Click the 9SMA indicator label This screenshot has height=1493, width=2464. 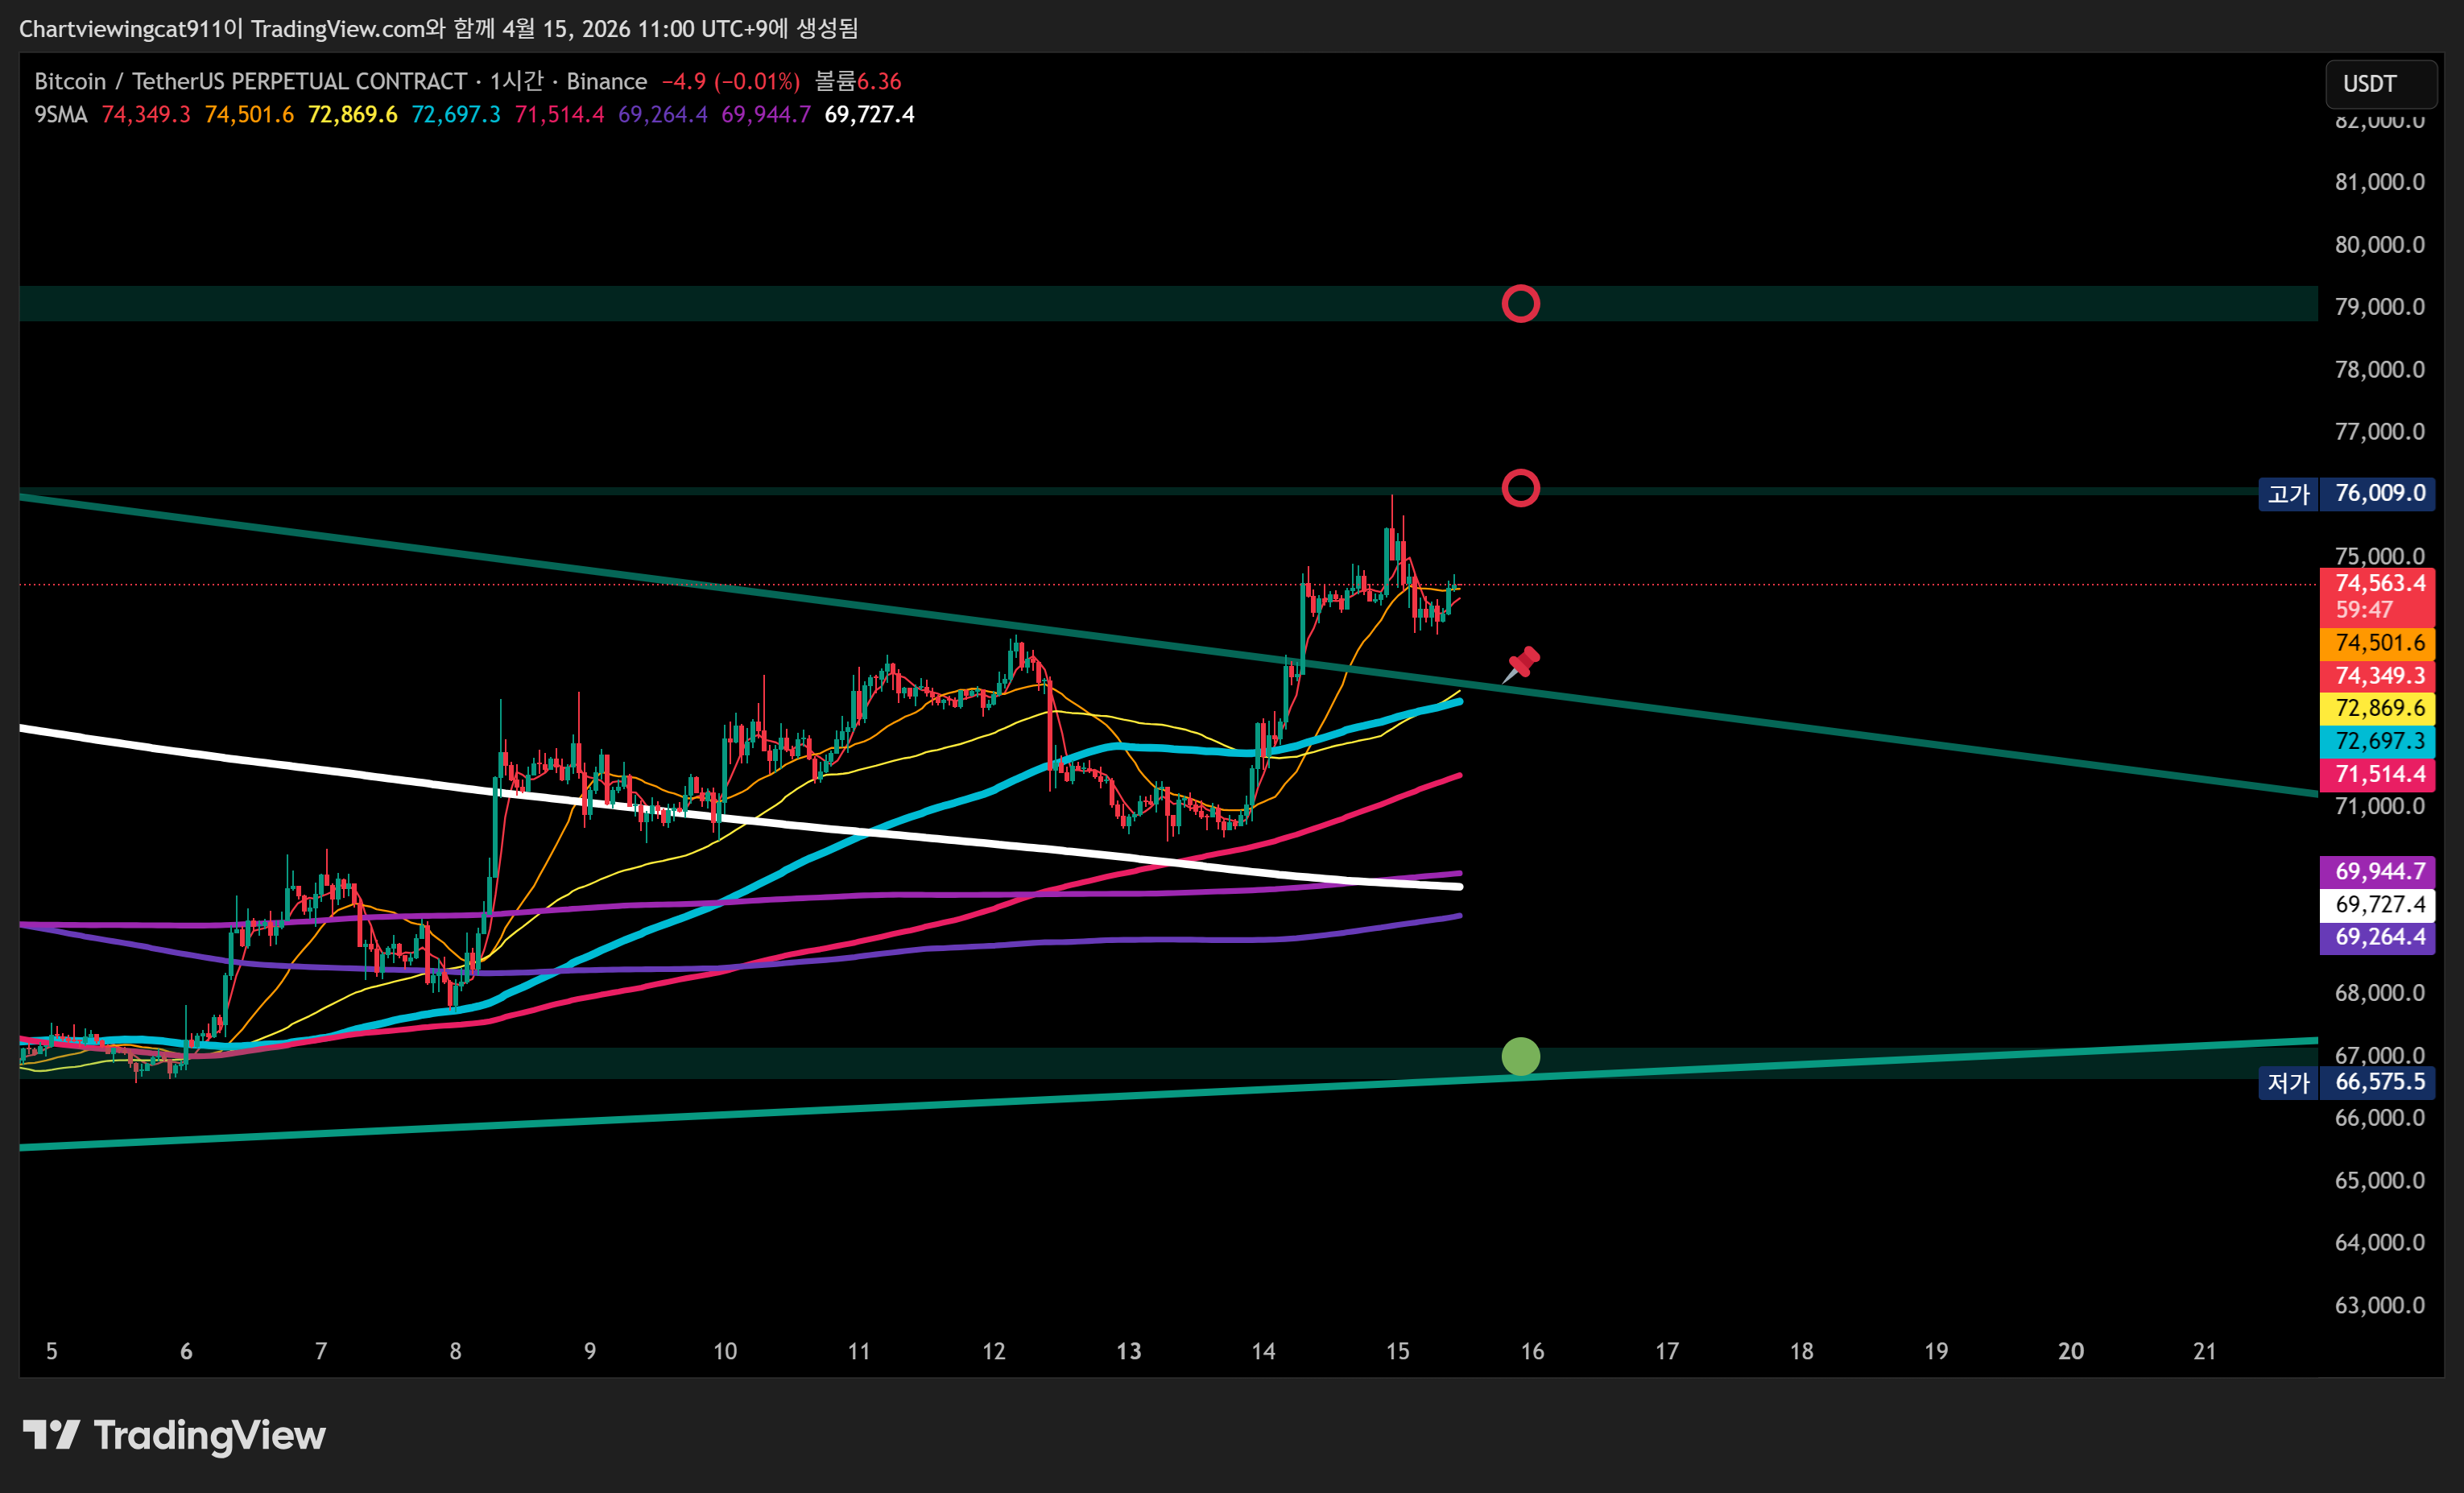click(x=60, y=114)
